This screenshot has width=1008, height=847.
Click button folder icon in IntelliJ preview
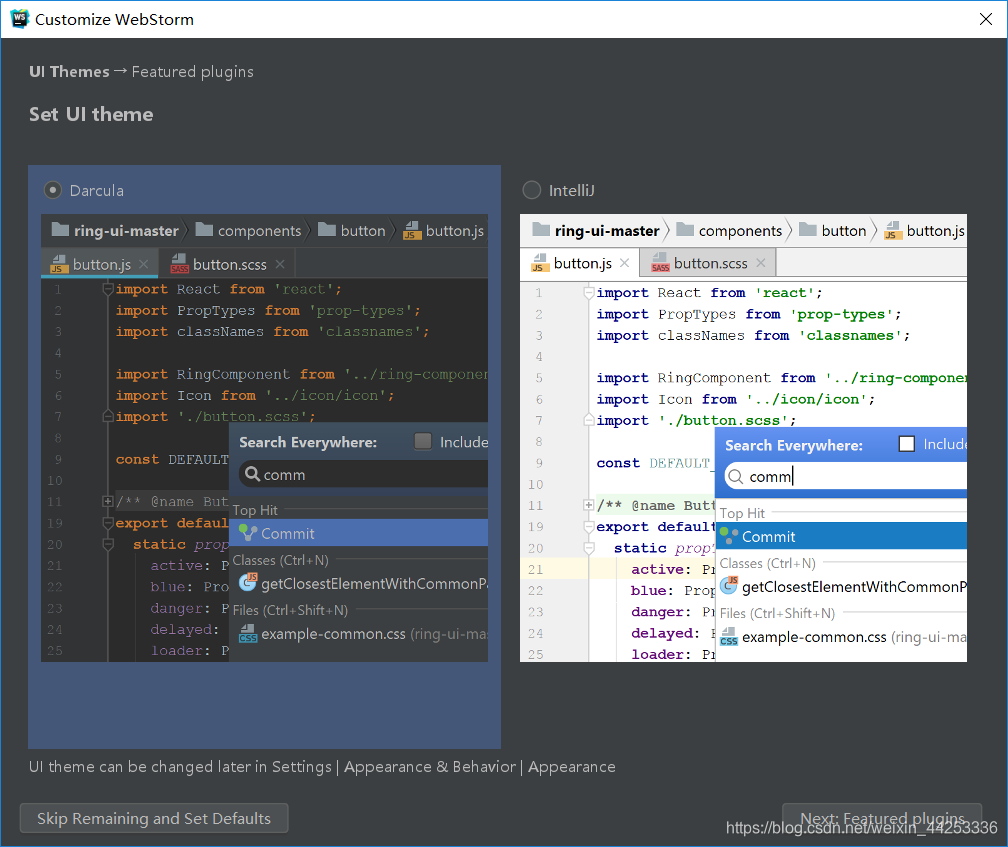tap(808, 229)
